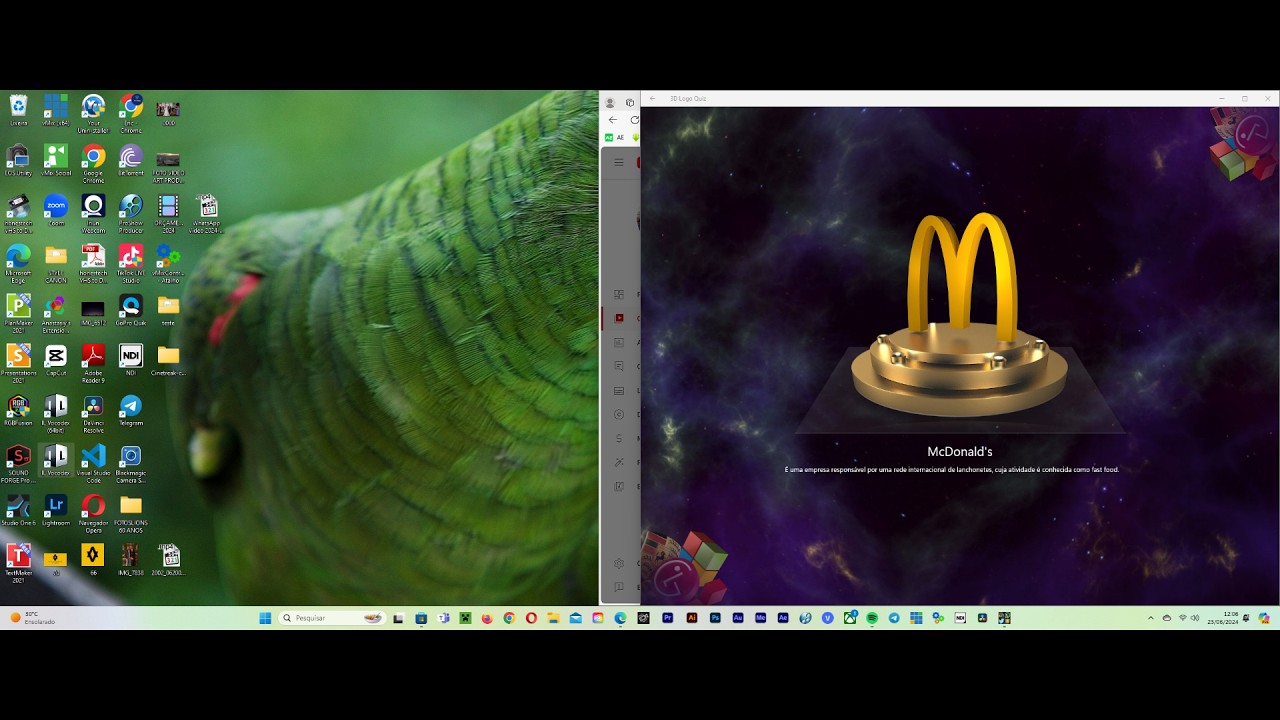Select the McDonald's answer title text

pos(960,452)
